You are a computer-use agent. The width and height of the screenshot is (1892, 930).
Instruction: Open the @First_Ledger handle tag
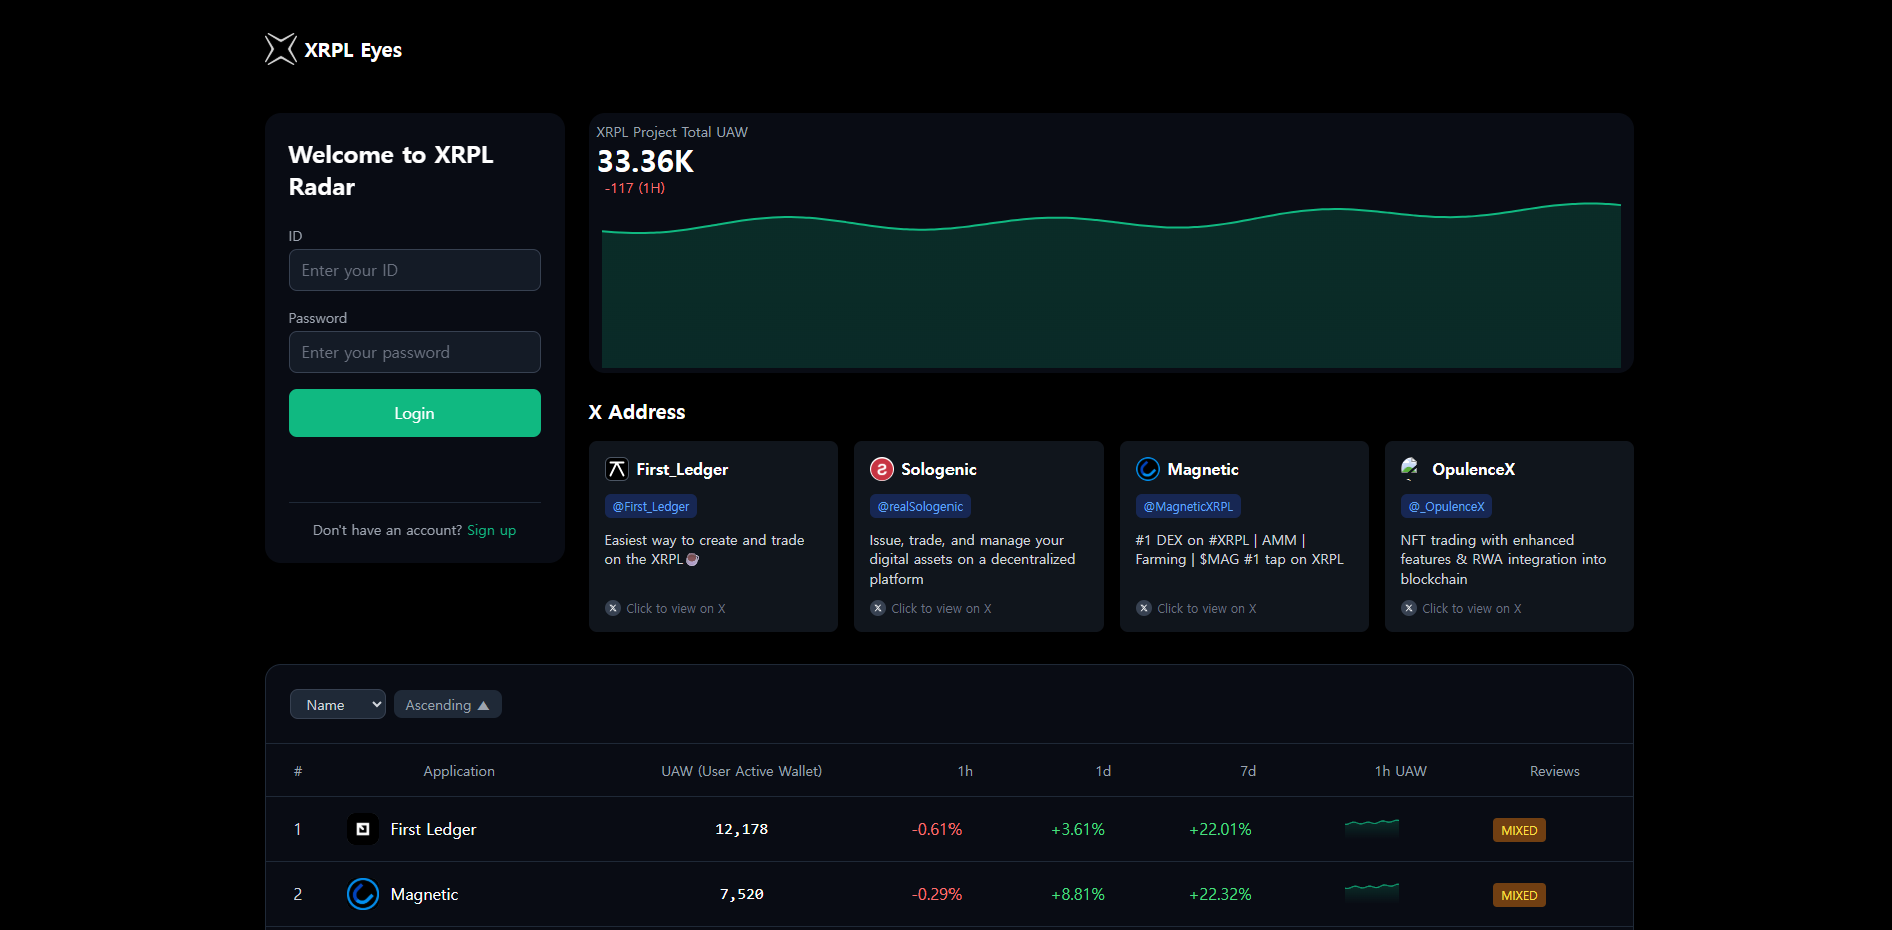point(651,507)
